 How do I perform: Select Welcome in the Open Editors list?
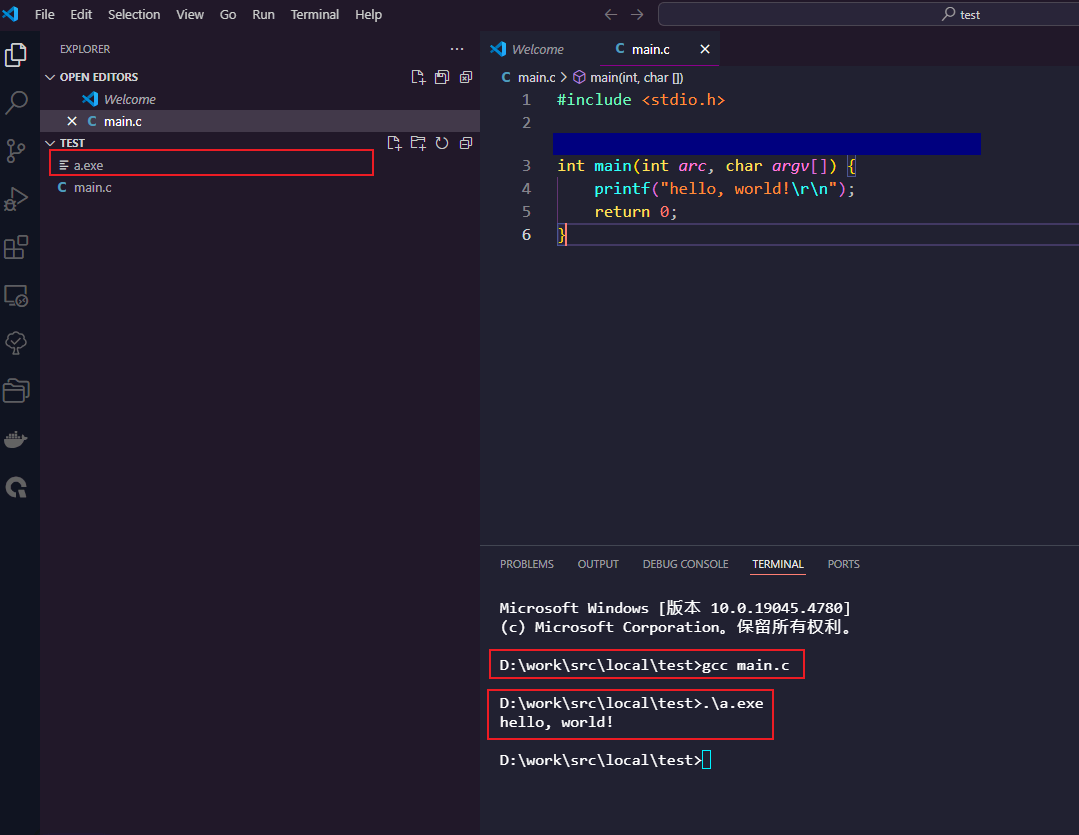260,99
